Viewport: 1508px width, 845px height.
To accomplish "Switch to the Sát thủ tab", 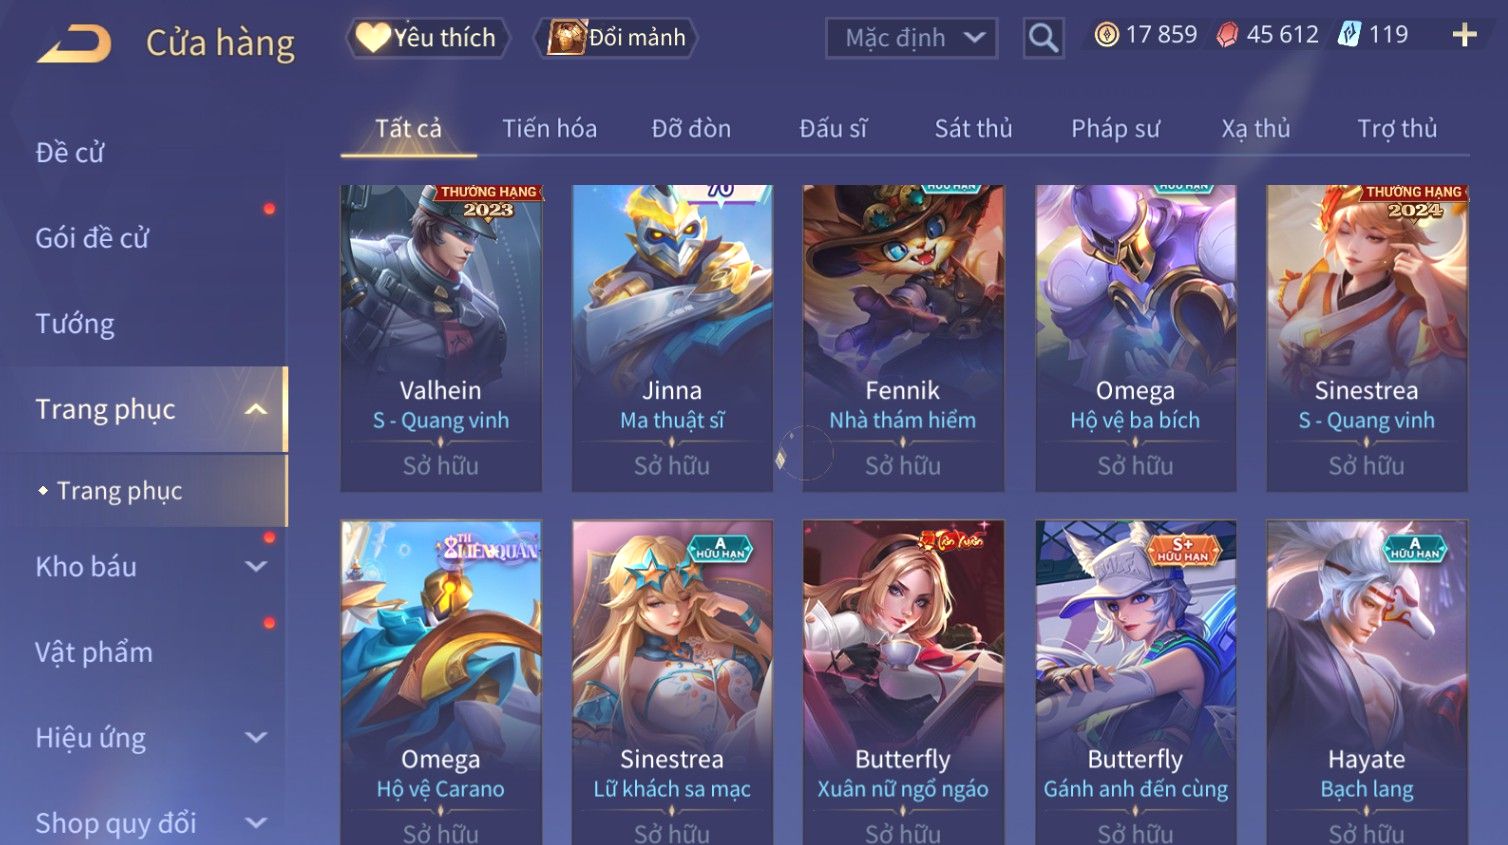I will pos(973,128).
